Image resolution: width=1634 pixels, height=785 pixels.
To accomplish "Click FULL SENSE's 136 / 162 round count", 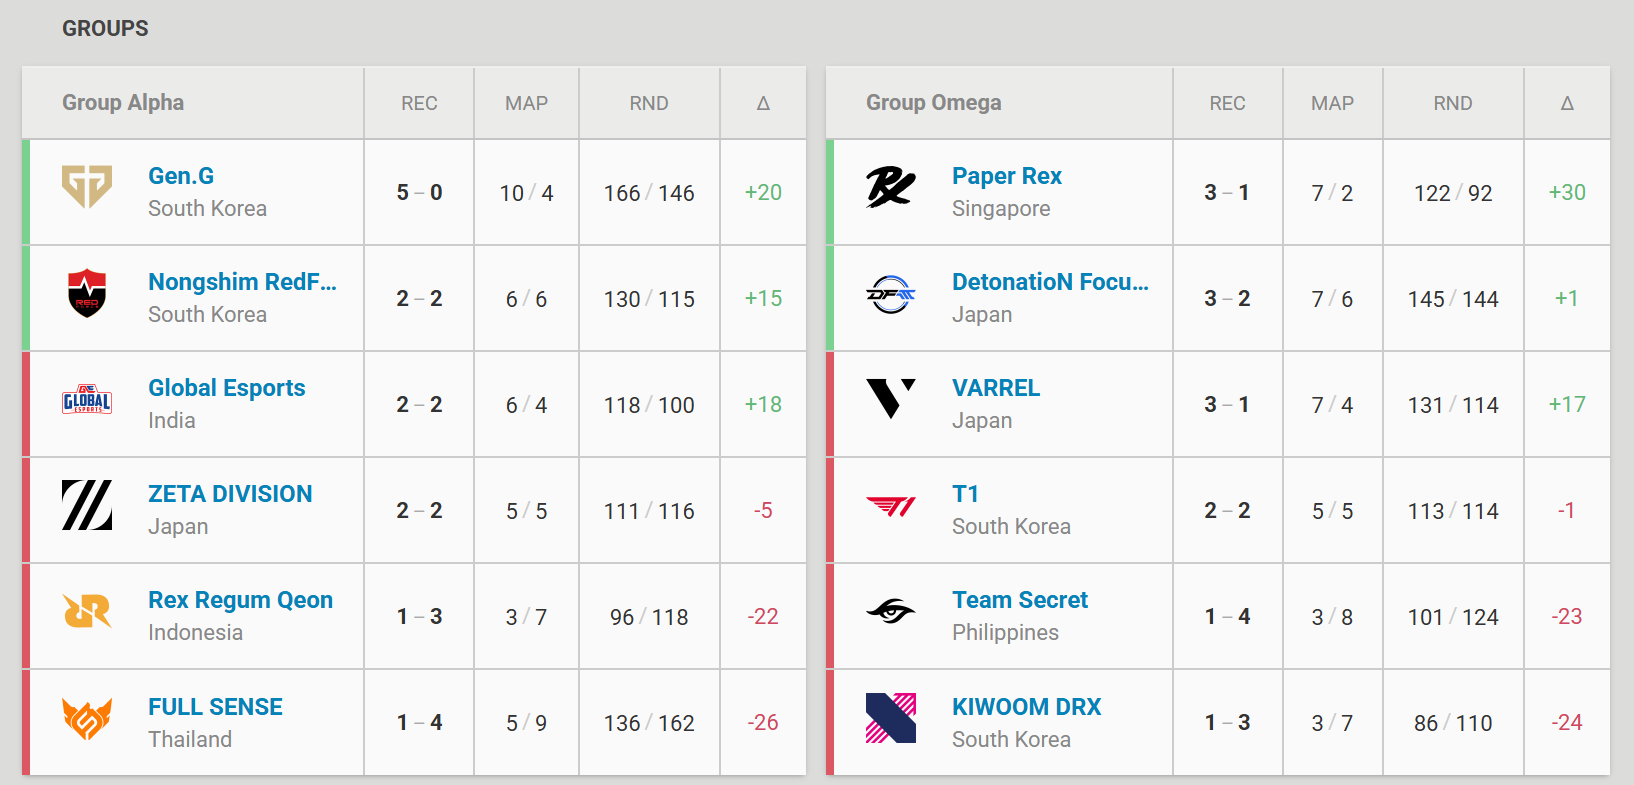I will coord(649,723).
